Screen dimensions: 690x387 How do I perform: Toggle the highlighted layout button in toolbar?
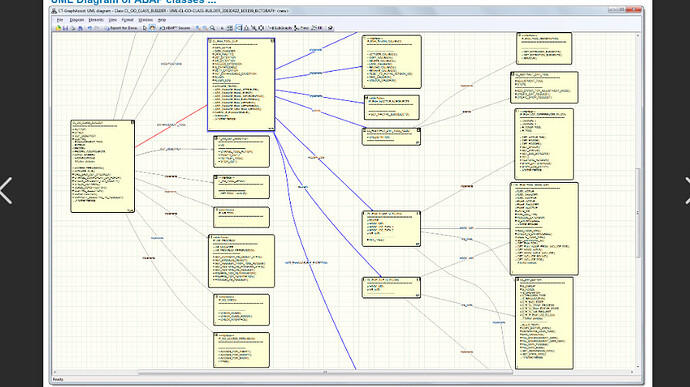(x=239, y=28)
